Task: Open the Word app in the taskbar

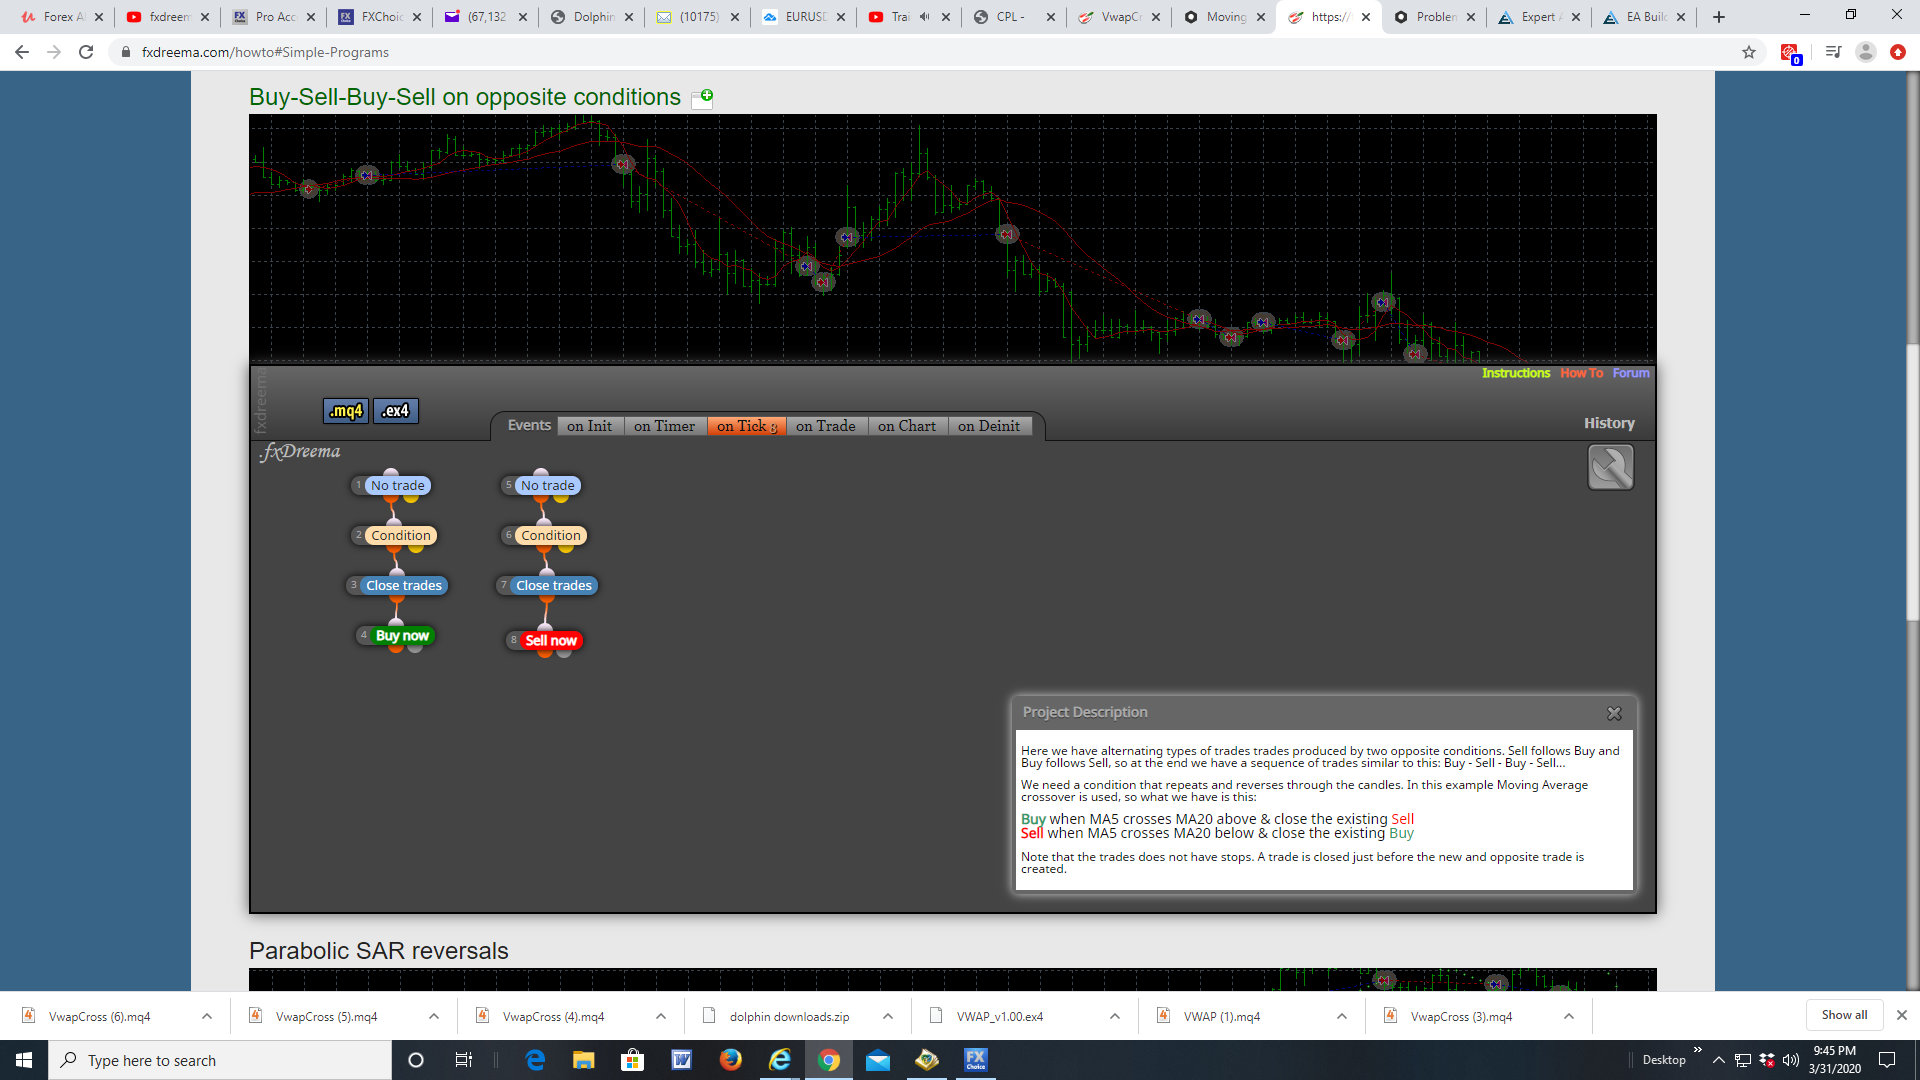Action: pyautogui.click(x=682, y=1060)
